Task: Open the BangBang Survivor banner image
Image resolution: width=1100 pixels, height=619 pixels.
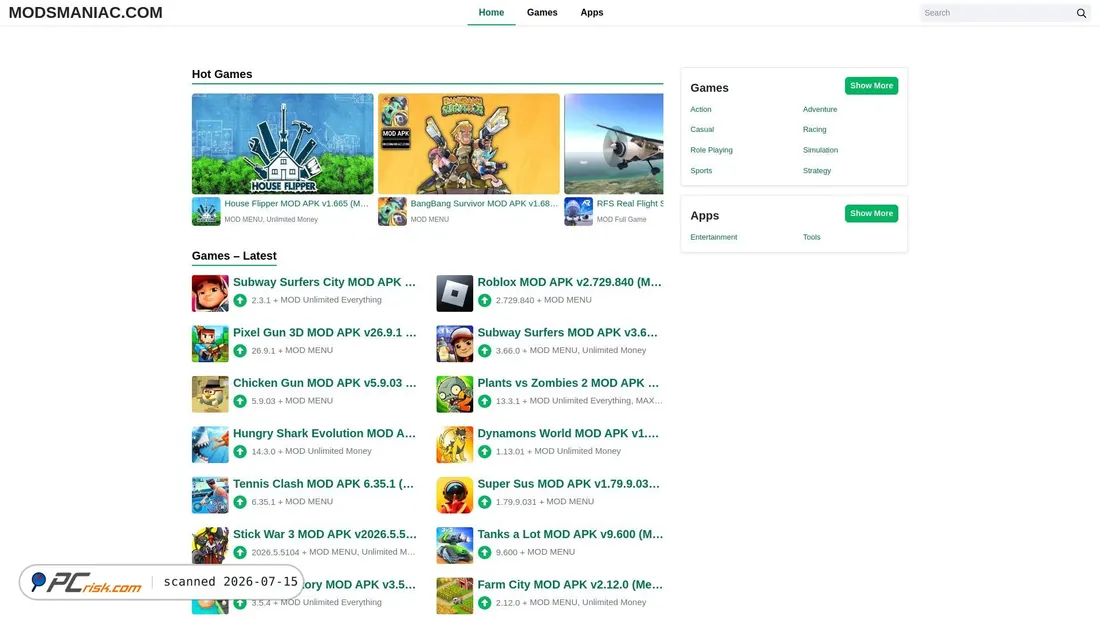Action: pos(469,144)
